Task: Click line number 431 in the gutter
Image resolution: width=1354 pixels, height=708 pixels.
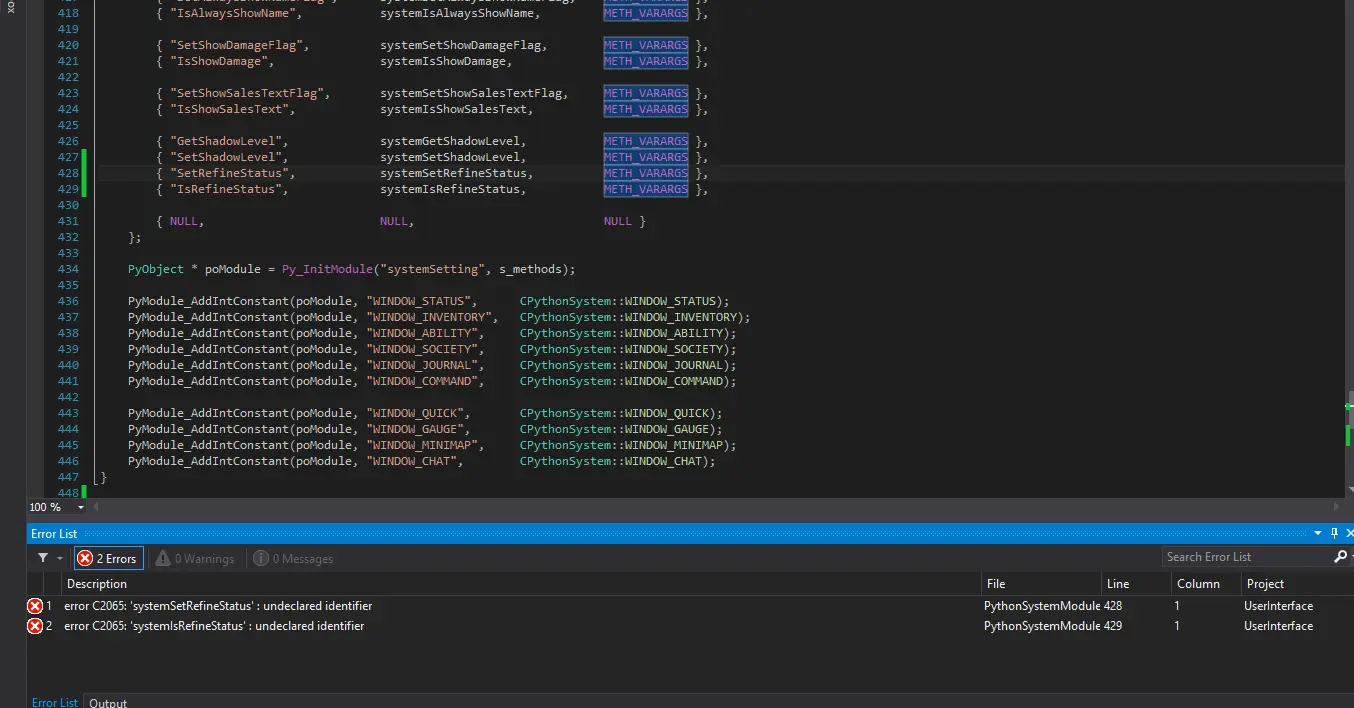Action: point(68,221)
